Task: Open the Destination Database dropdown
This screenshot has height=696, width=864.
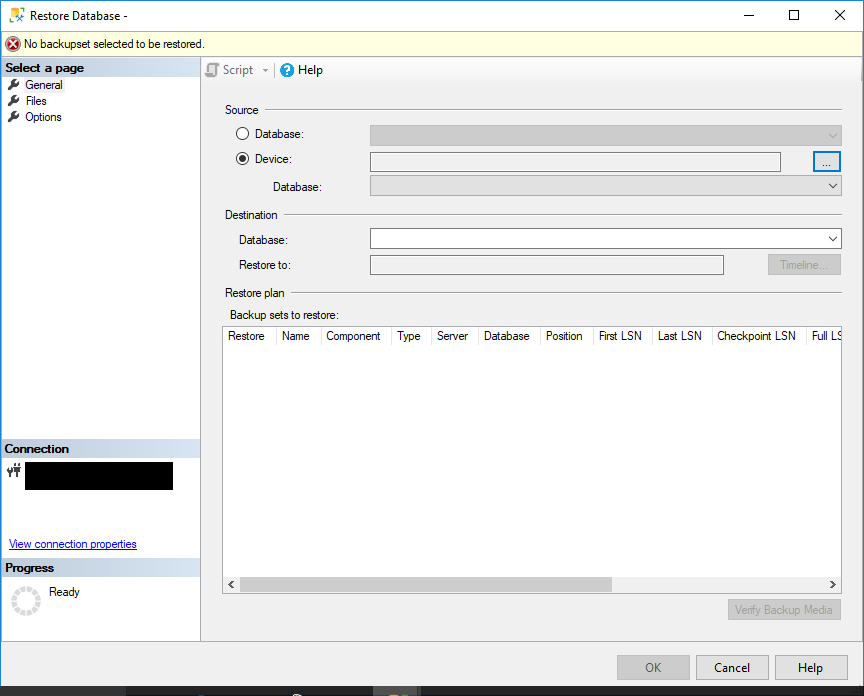Action: point(832,239)
